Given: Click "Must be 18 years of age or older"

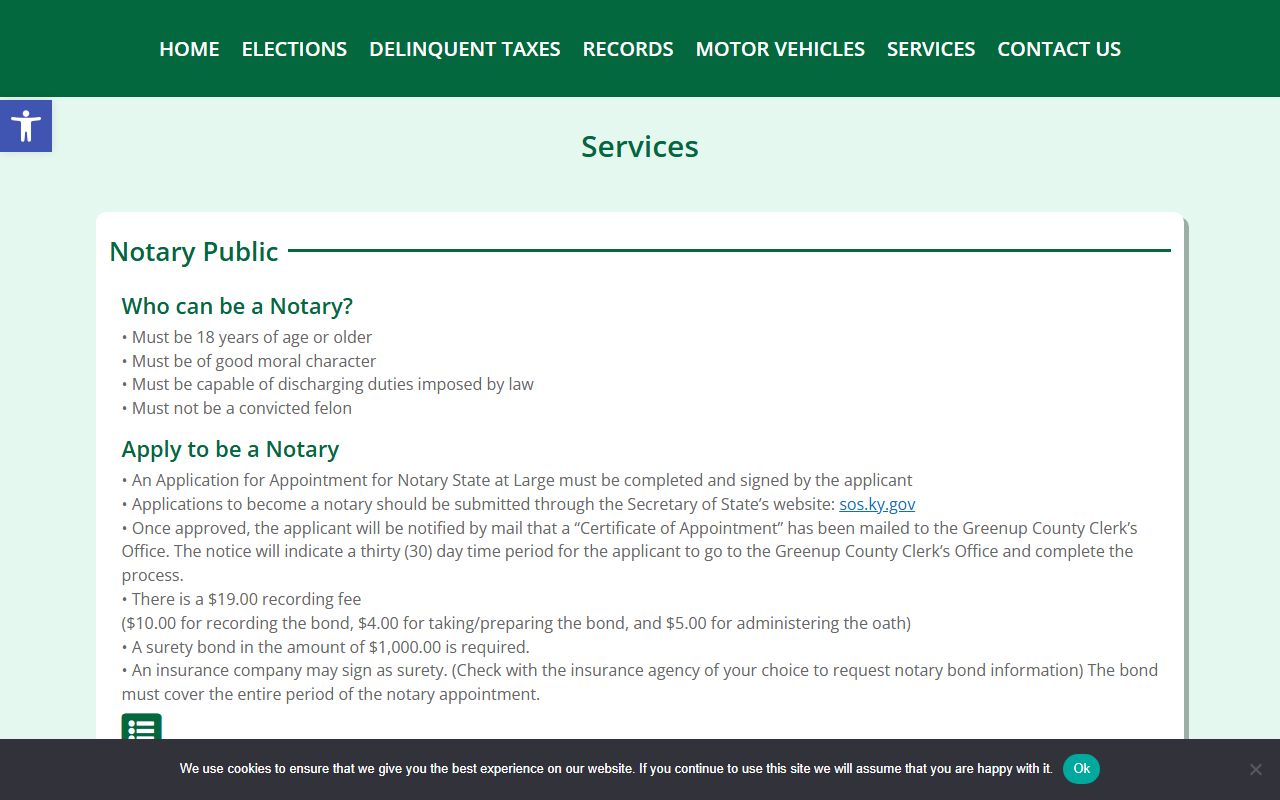Looking at the screenshot, I should [x=247, y=337].
